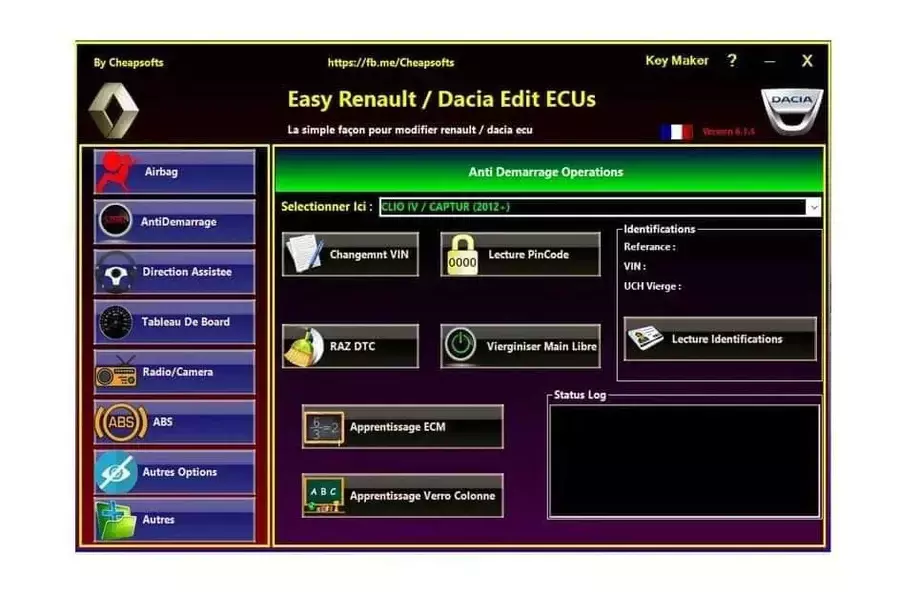Image resolution: width=900 pixels, height=595 pixels.
Task: Click Vierginiser Main Libre button
Action: click(520, 346)
